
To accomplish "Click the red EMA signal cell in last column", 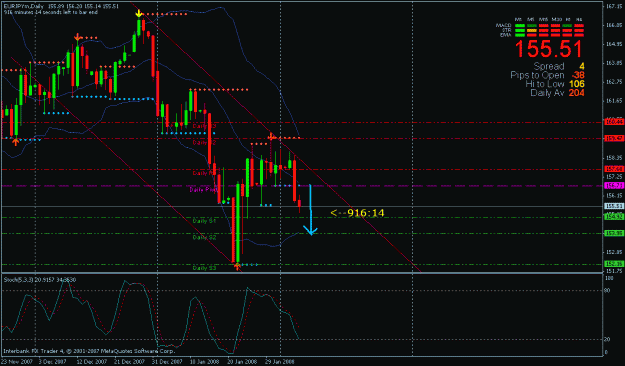I will (x=579, y=35).
